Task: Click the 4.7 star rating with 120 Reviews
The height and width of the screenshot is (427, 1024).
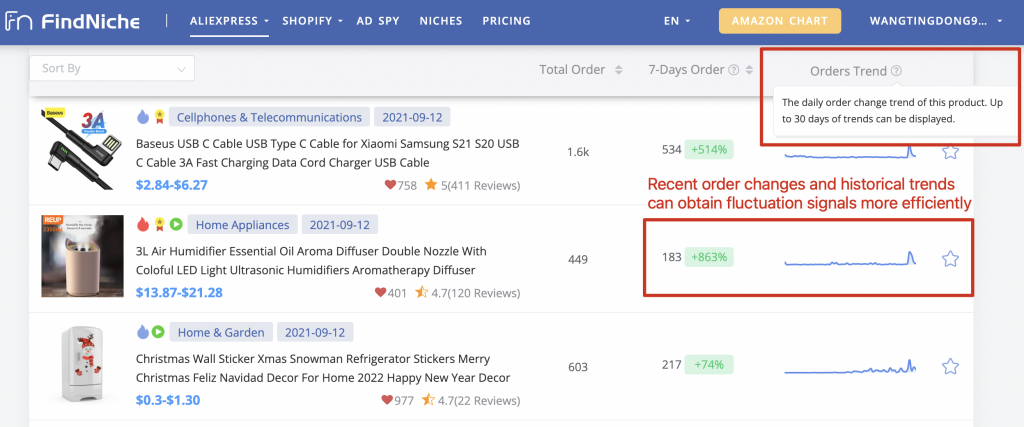Action: click(x=468, y=293)
